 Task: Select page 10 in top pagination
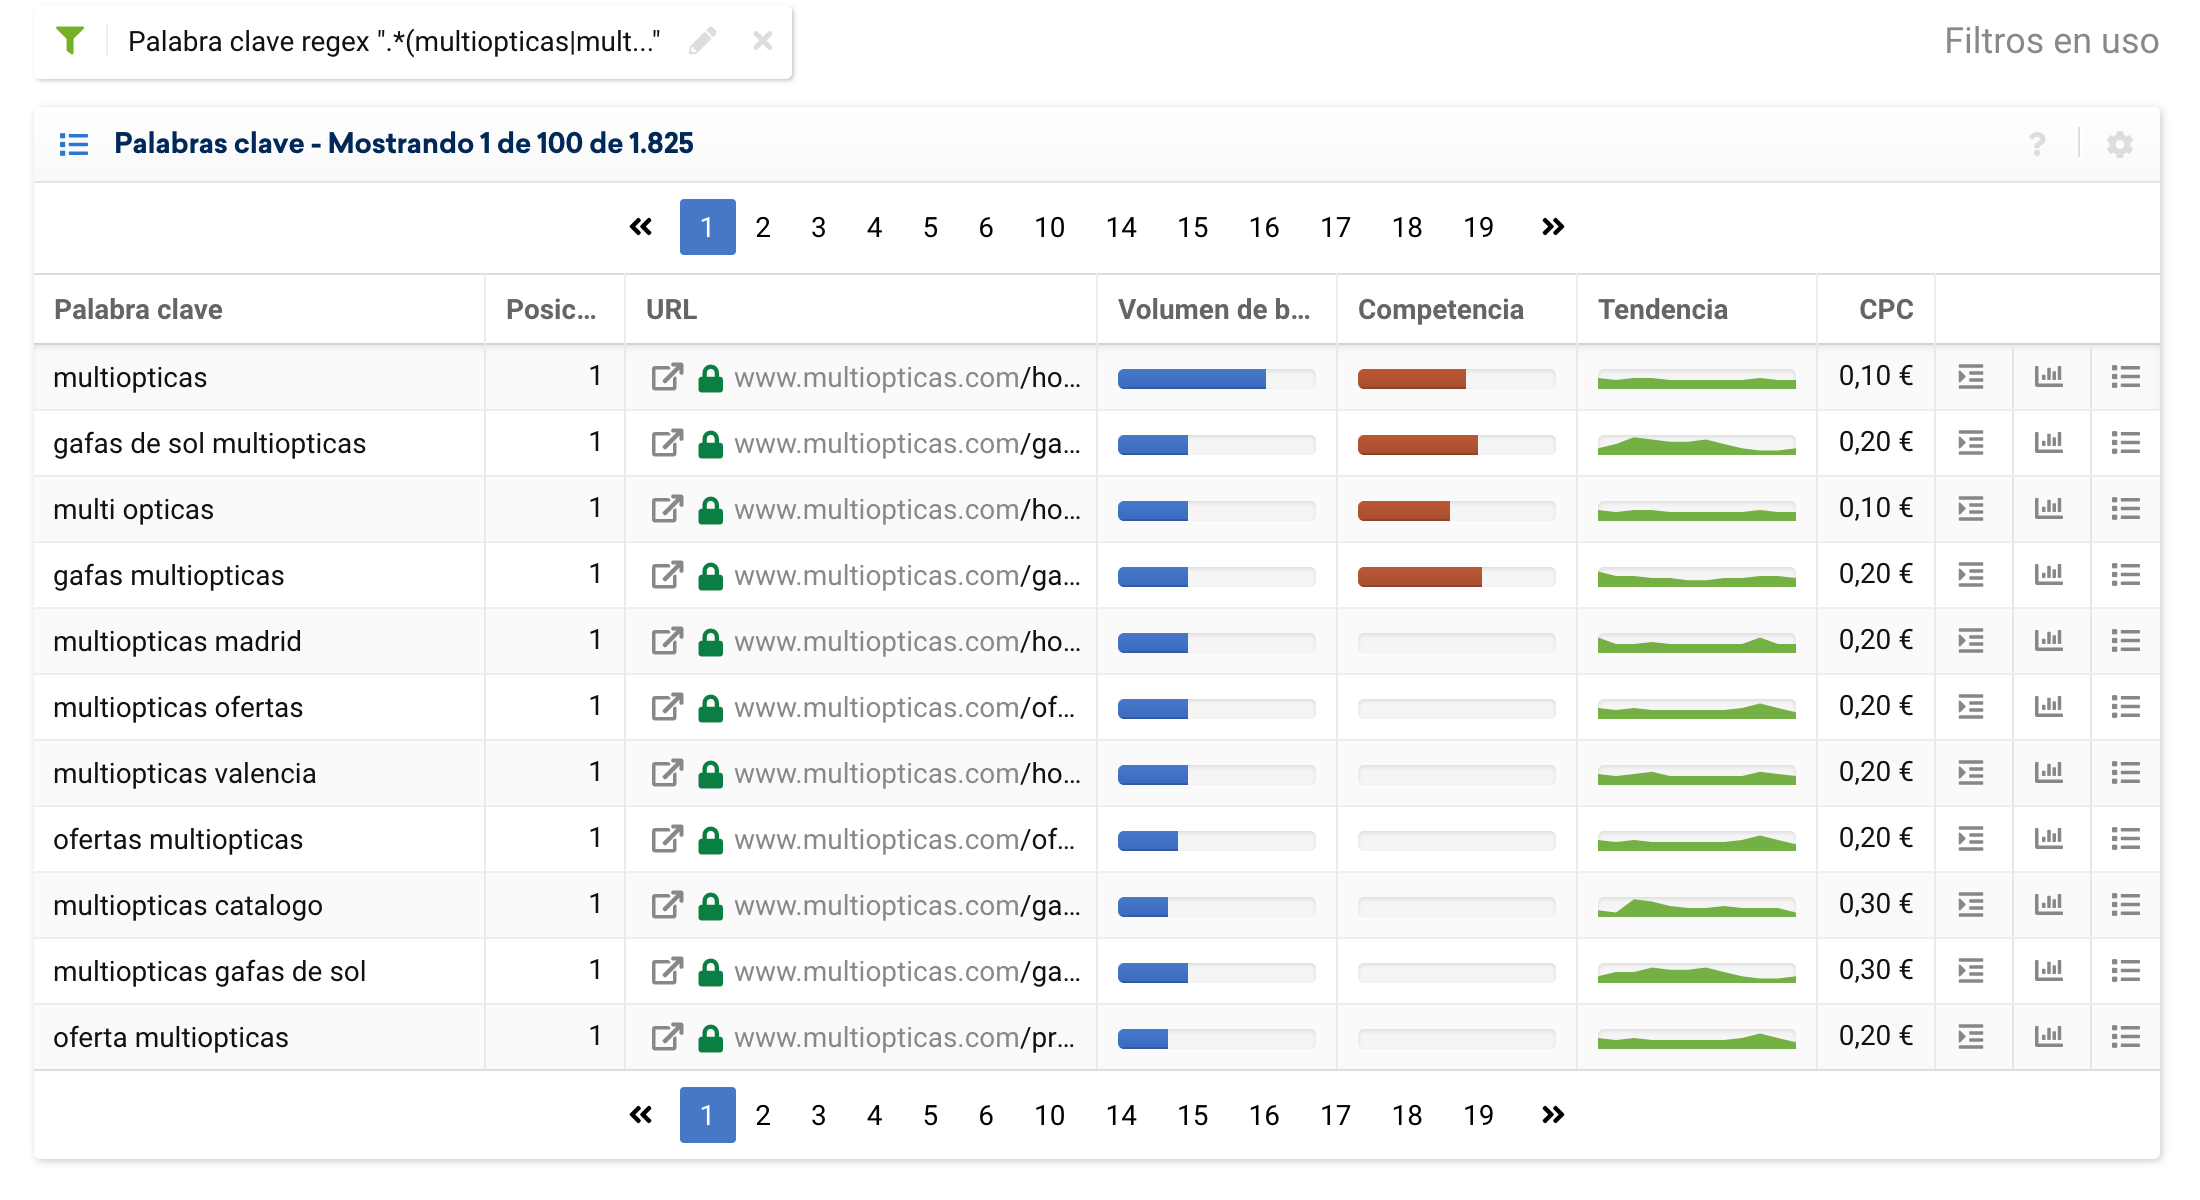(1049, 227)
